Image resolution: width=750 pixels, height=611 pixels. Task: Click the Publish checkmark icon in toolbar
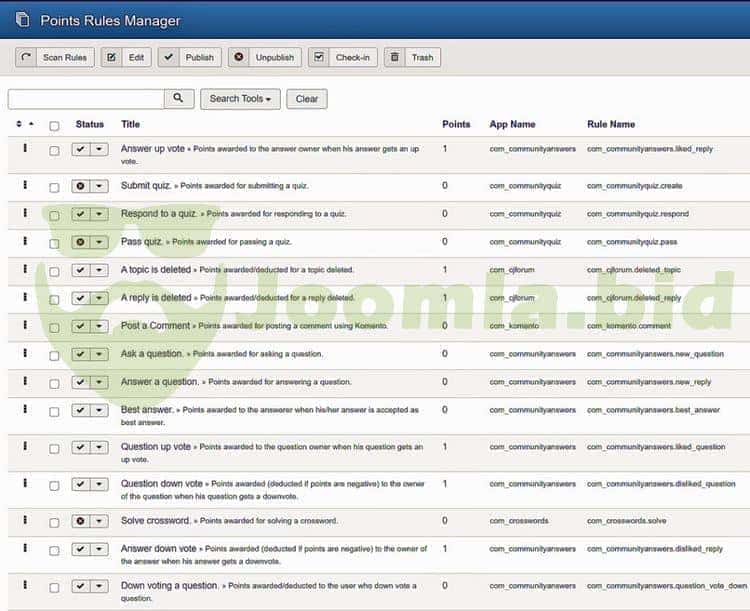coord(168,57)
